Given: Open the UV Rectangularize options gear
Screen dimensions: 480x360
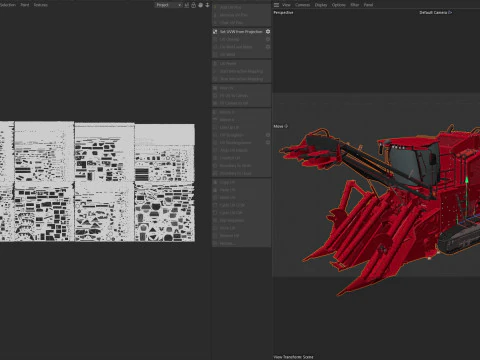Looking at the screenshot, I should point(268,143).
